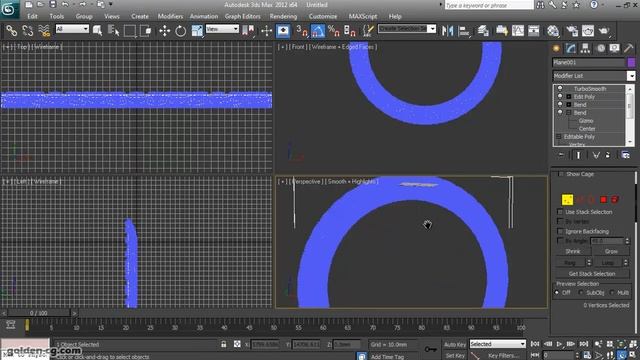
Task: Click the Select and Link tool
Action: point(11,31)
